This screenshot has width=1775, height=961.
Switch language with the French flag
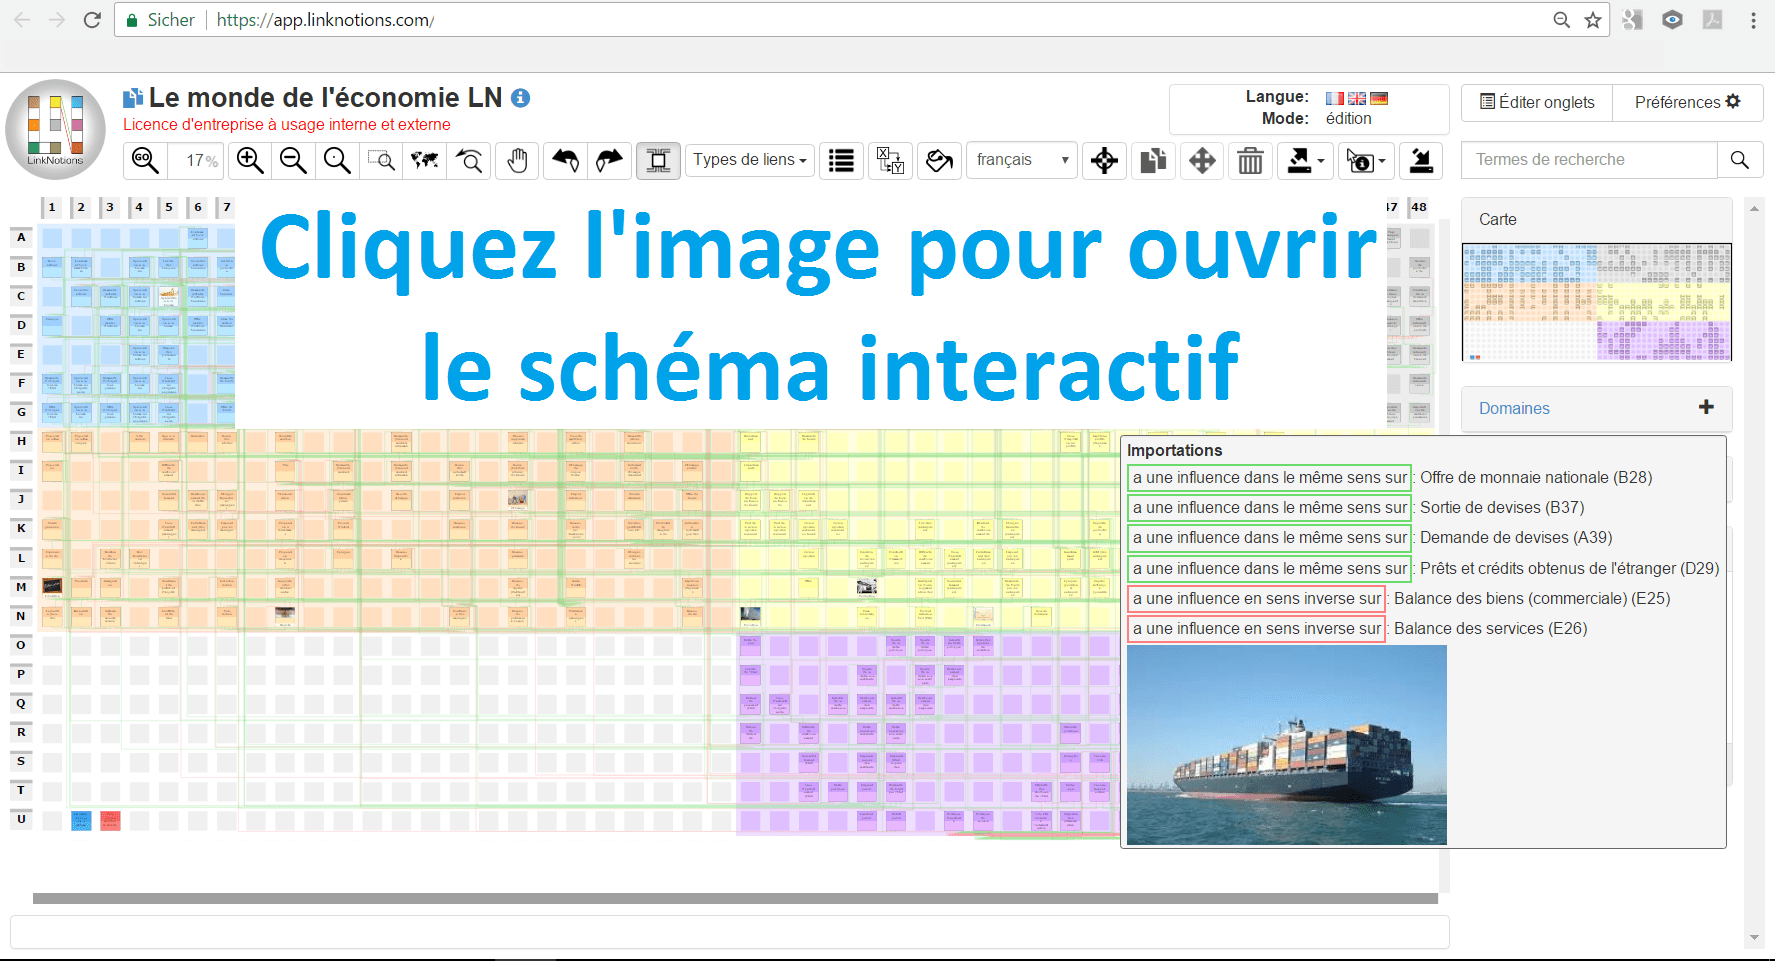click(1335, 98)
